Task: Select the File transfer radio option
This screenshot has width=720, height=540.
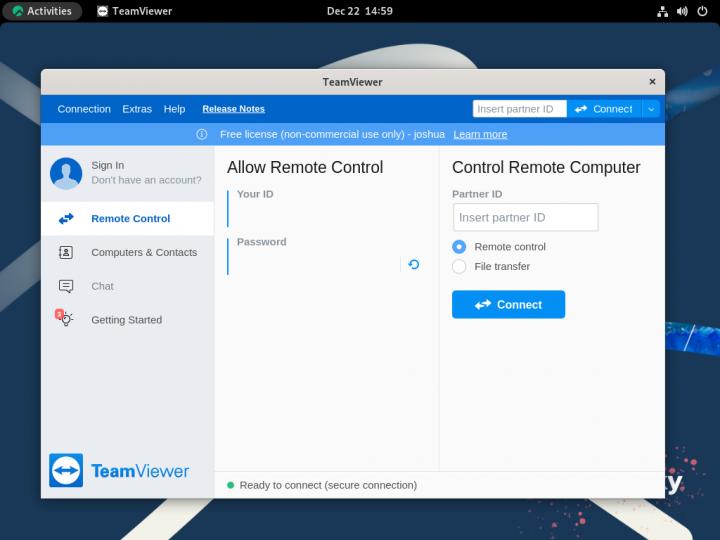Action: pos(459,266)
